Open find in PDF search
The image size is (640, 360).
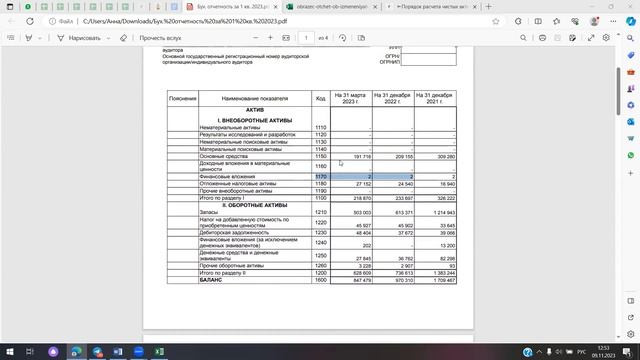523,38
